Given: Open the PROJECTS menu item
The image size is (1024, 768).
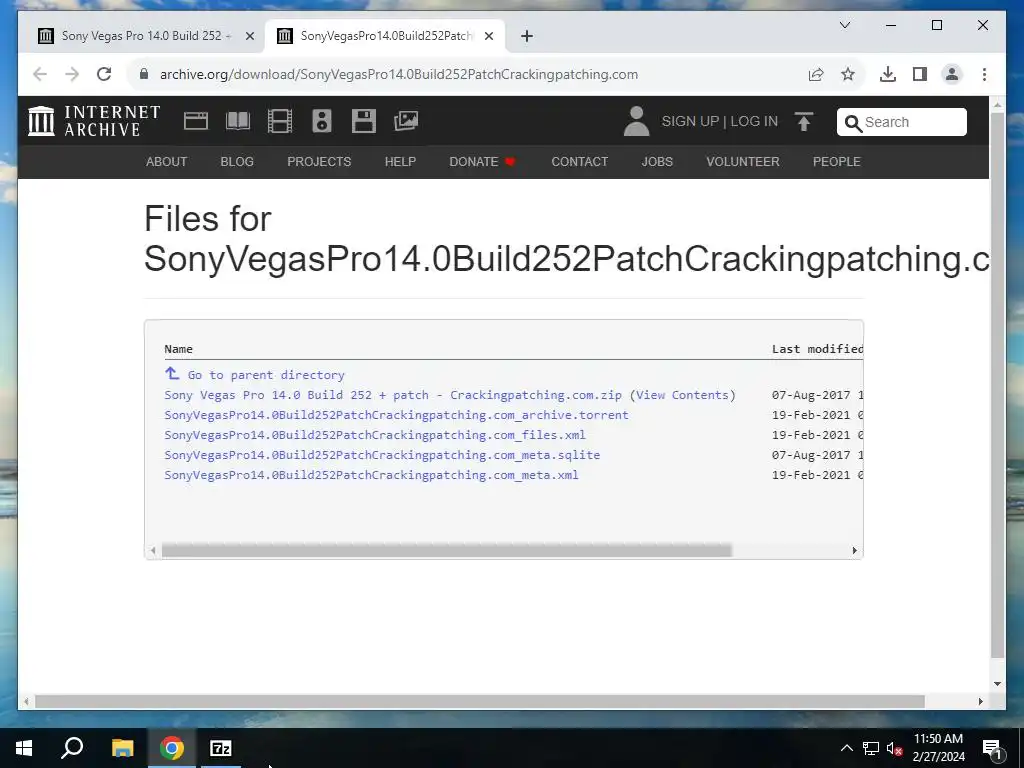Looking at the screenshot, I should (x=319, y=162).
